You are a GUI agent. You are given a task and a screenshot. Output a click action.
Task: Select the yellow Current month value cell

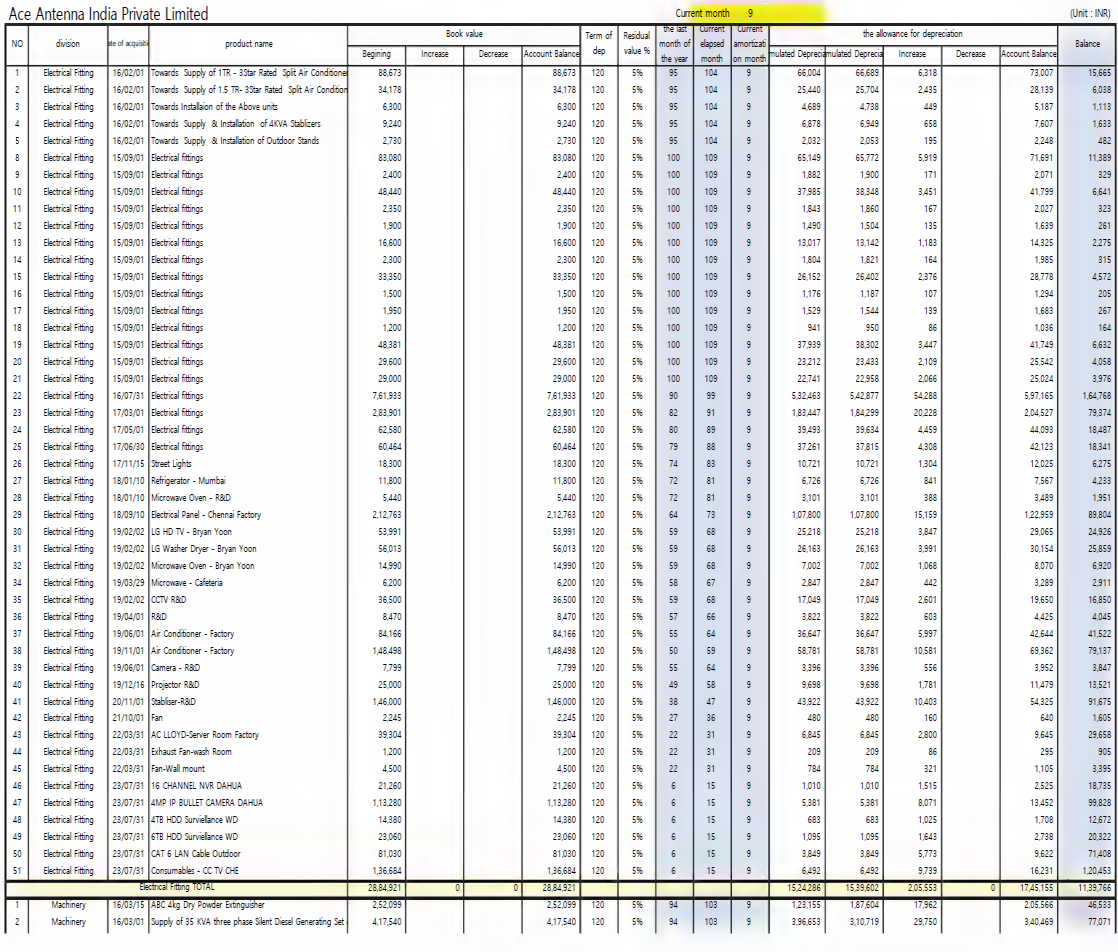point(750,14)
